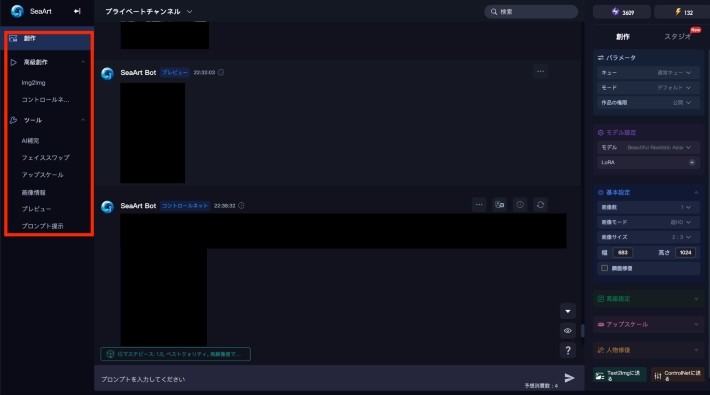The image size is (710, 395).
Task: Click the green prompt suggestion chip
Action: click(x=176, y=354)
